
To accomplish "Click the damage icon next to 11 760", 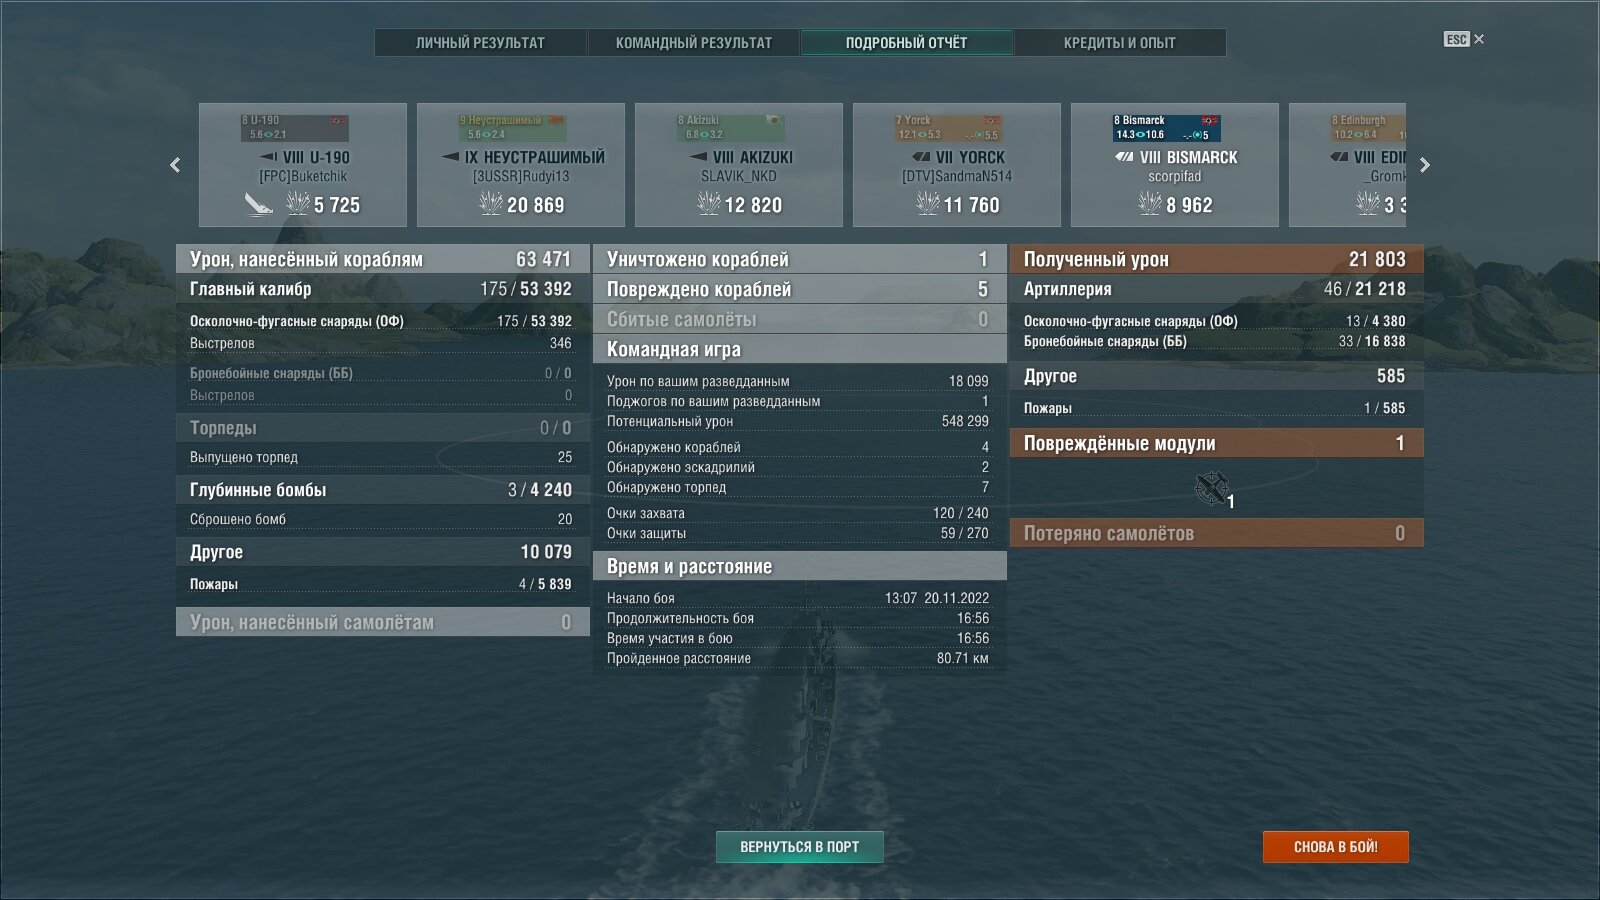I will [x=927, y=204].
